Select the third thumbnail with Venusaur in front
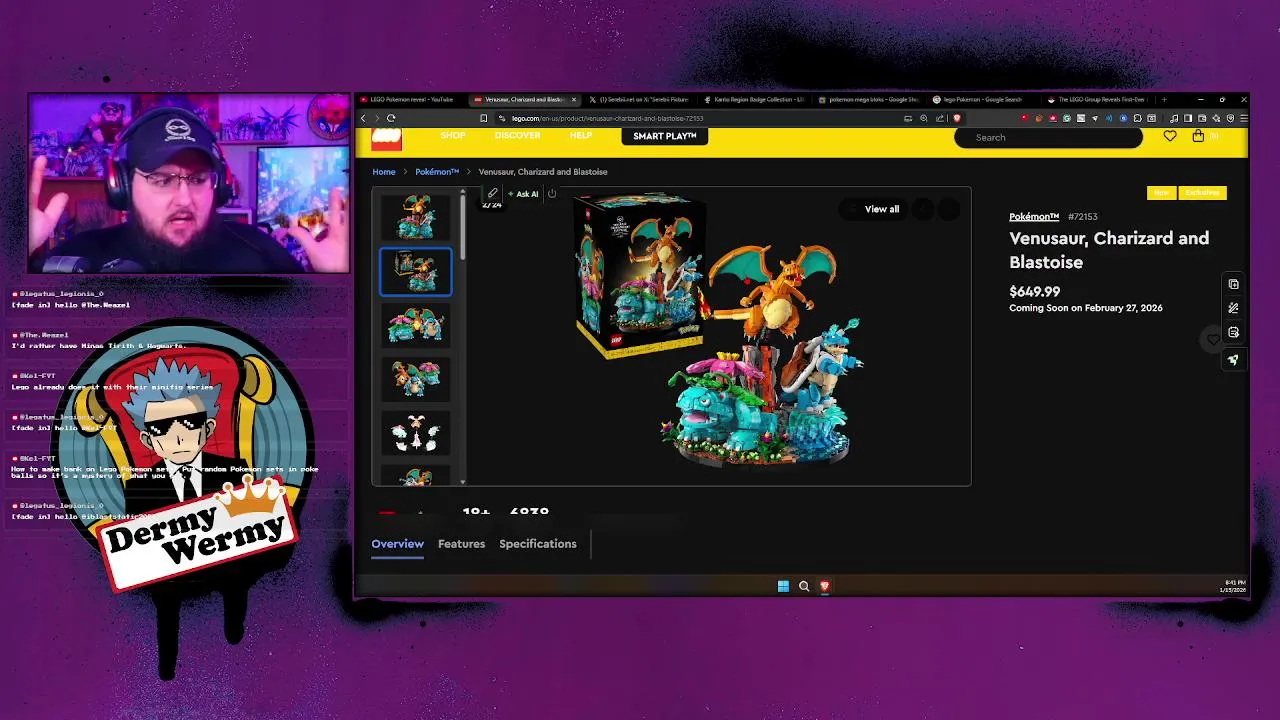This screenshot has width=1280, height=720. click(x=416, y=326)
